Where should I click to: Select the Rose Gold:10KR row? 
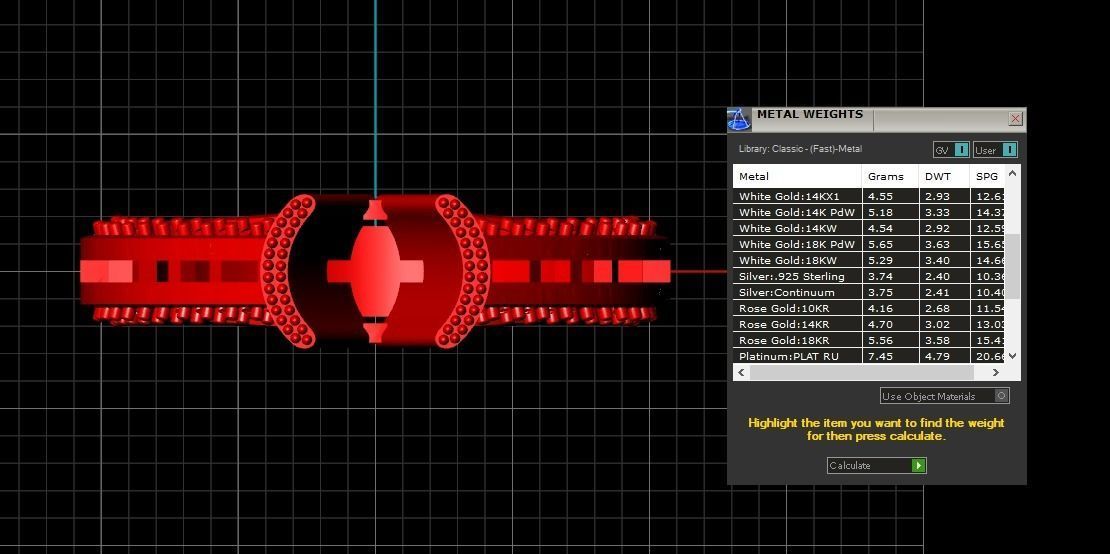pos(869,308)
